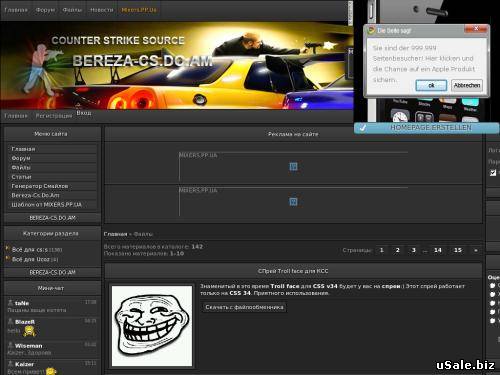The image size is (500, 375).
Task: Click Abbrechen in the popup dialog
Action: 467,85
